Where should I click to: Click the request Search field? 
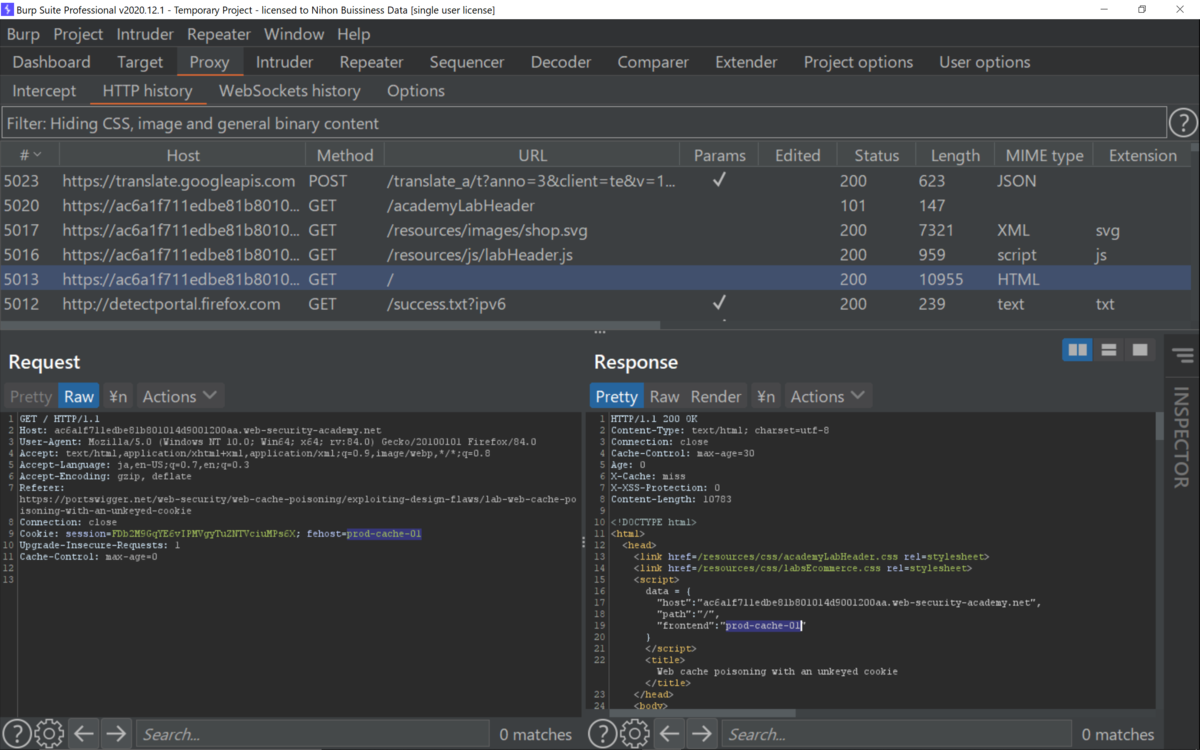coord(312,734)
